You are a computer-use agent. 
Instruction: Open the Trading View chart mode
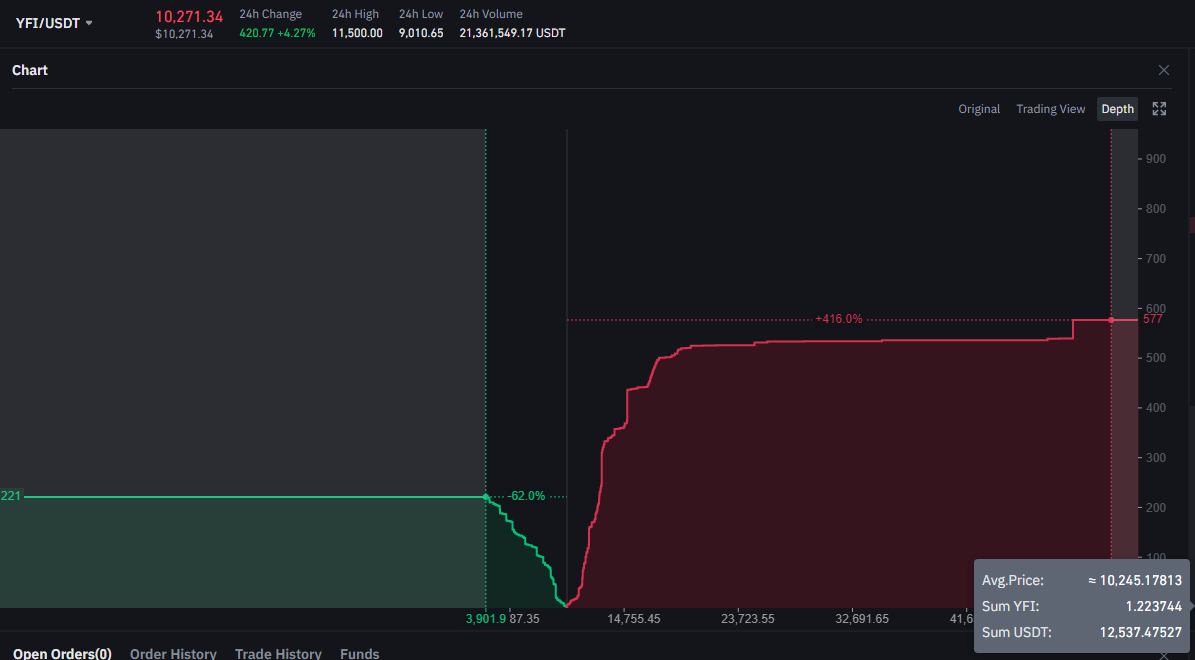tap(1050, 108)
